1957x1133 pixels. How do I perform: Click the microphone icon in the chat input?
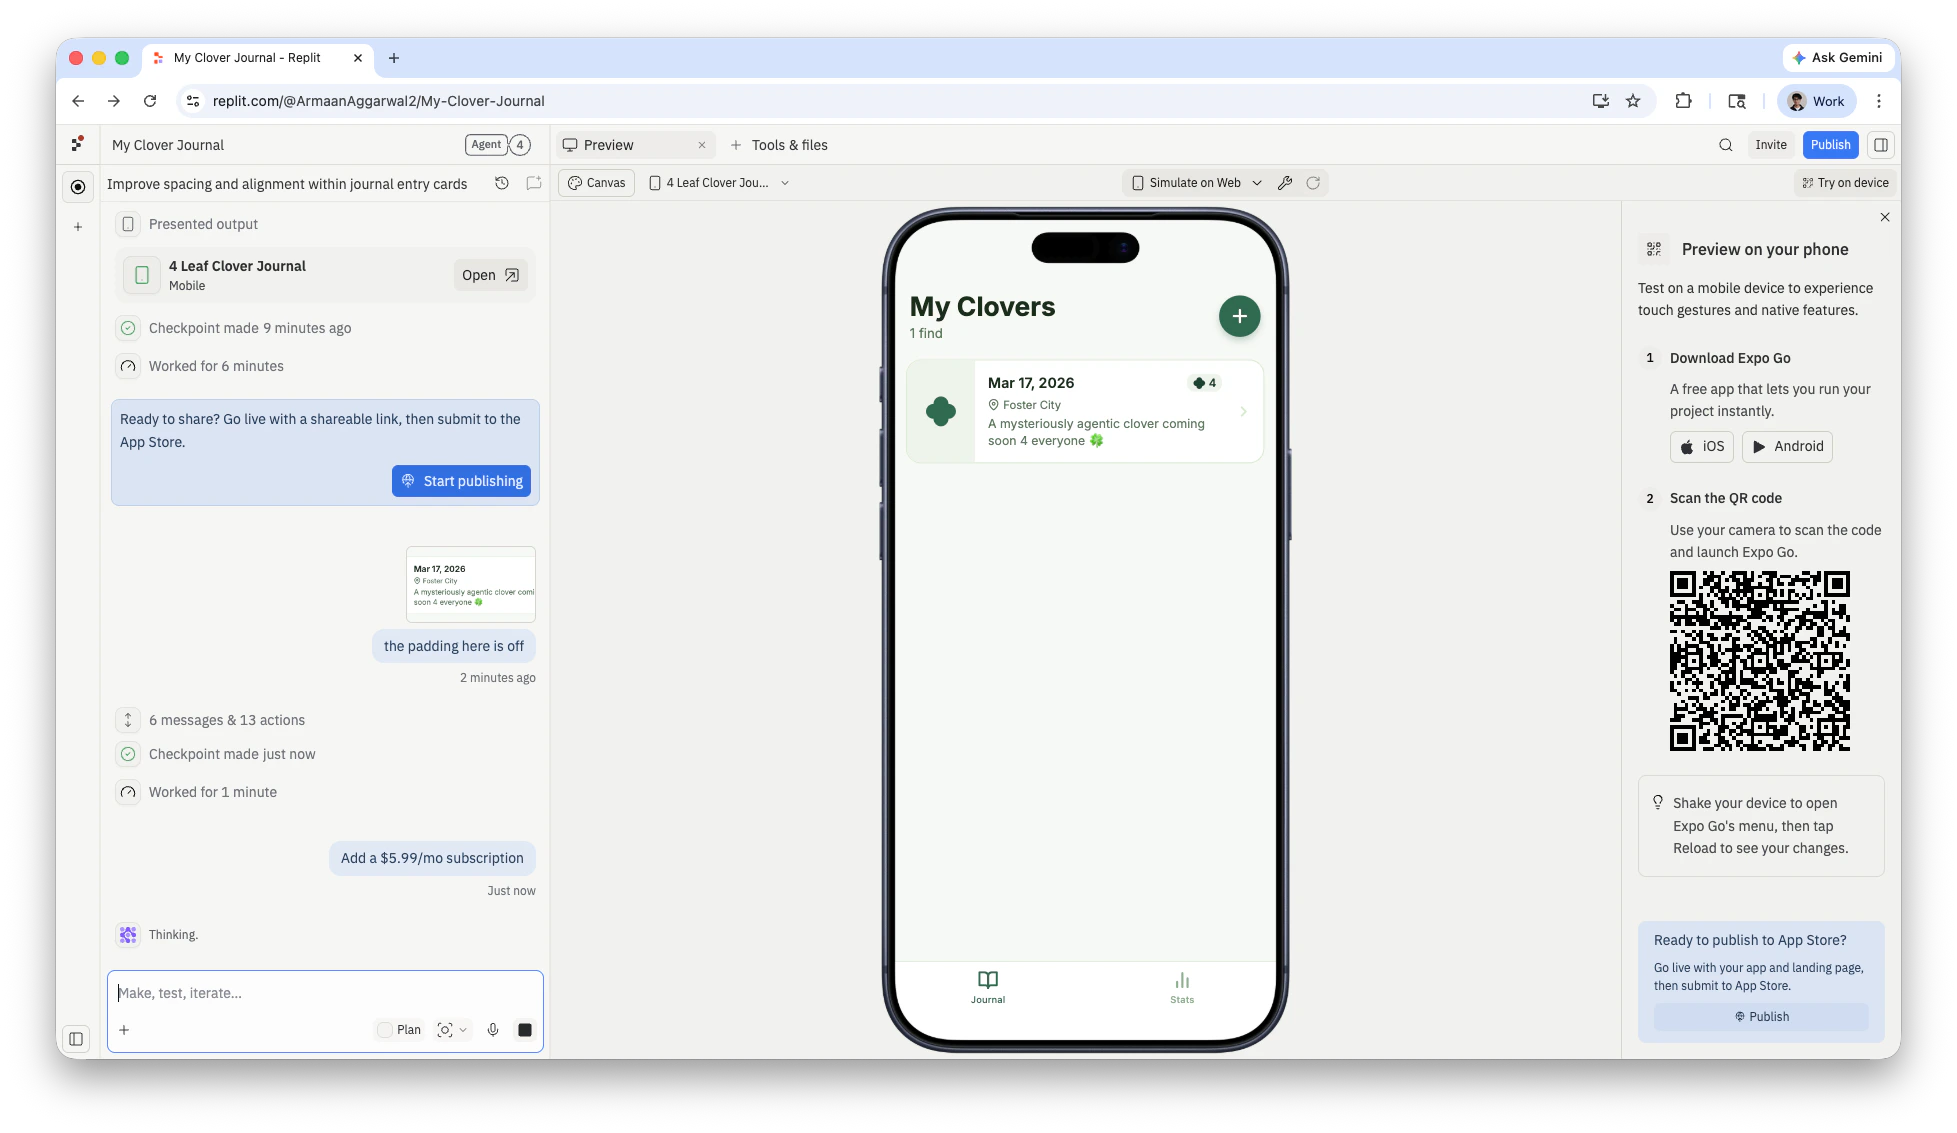point(492,1029)
